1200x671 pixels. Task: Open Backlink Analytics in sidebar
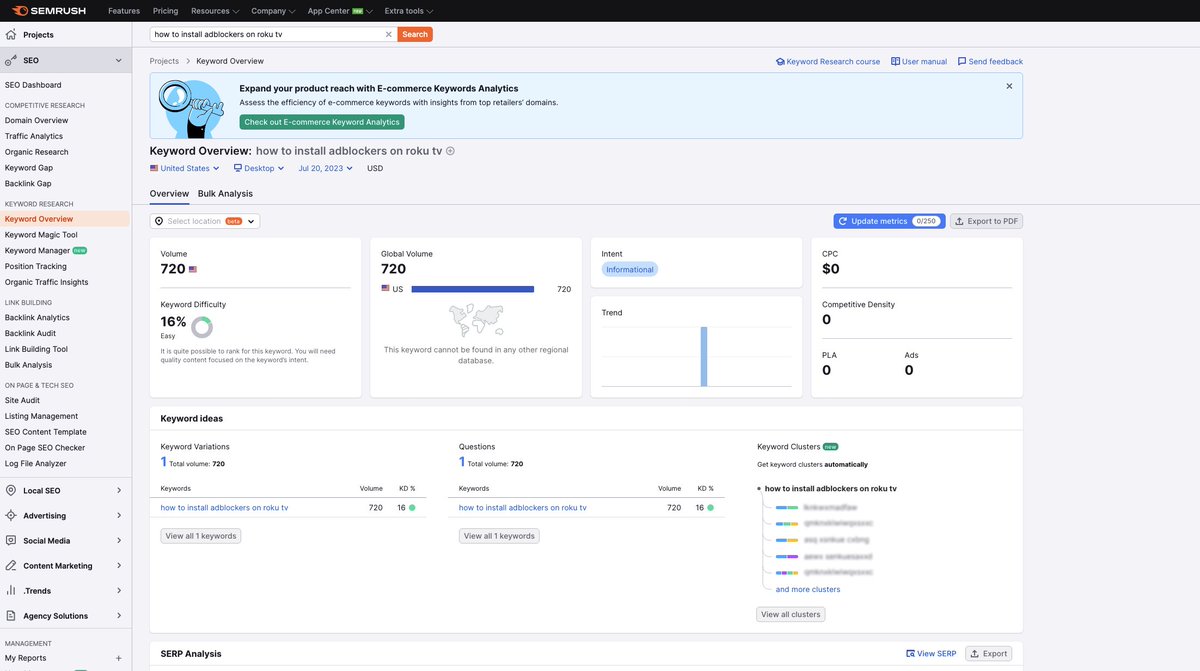point(37,318)
